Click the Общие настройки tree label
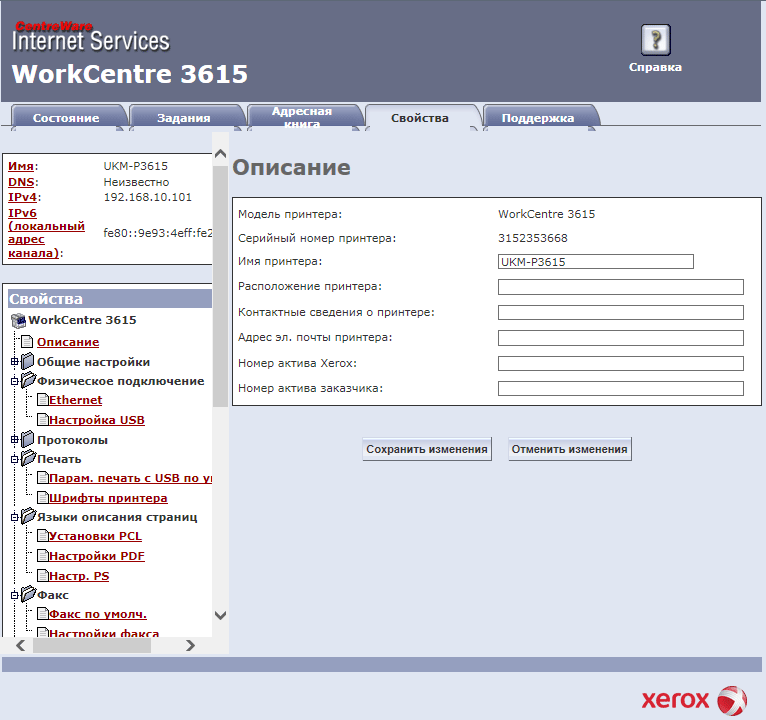The image size is (766, 720). 93,362
